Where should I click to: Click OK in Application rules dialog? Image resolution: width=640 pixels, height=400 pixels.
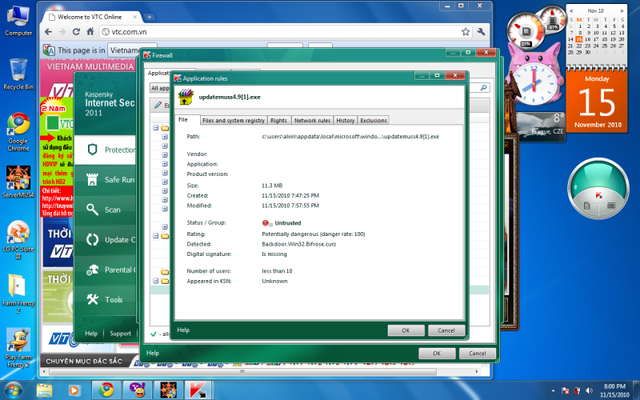(x=406, y=330)
